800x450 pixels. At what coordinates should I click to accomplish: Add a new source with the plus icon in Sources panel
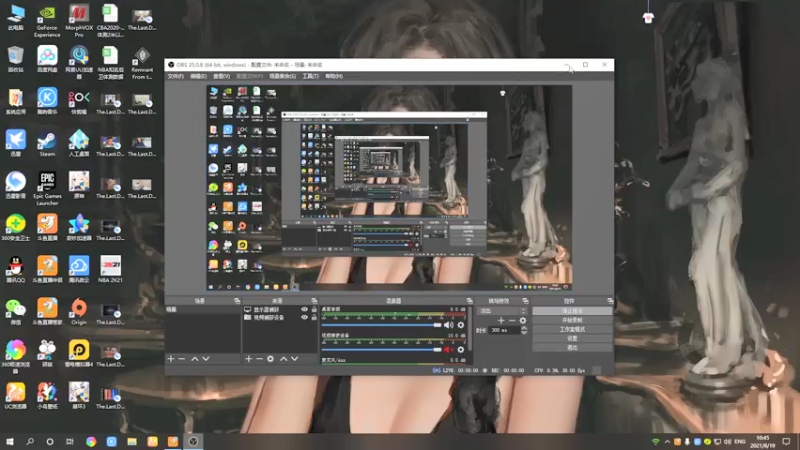[248, 359]
